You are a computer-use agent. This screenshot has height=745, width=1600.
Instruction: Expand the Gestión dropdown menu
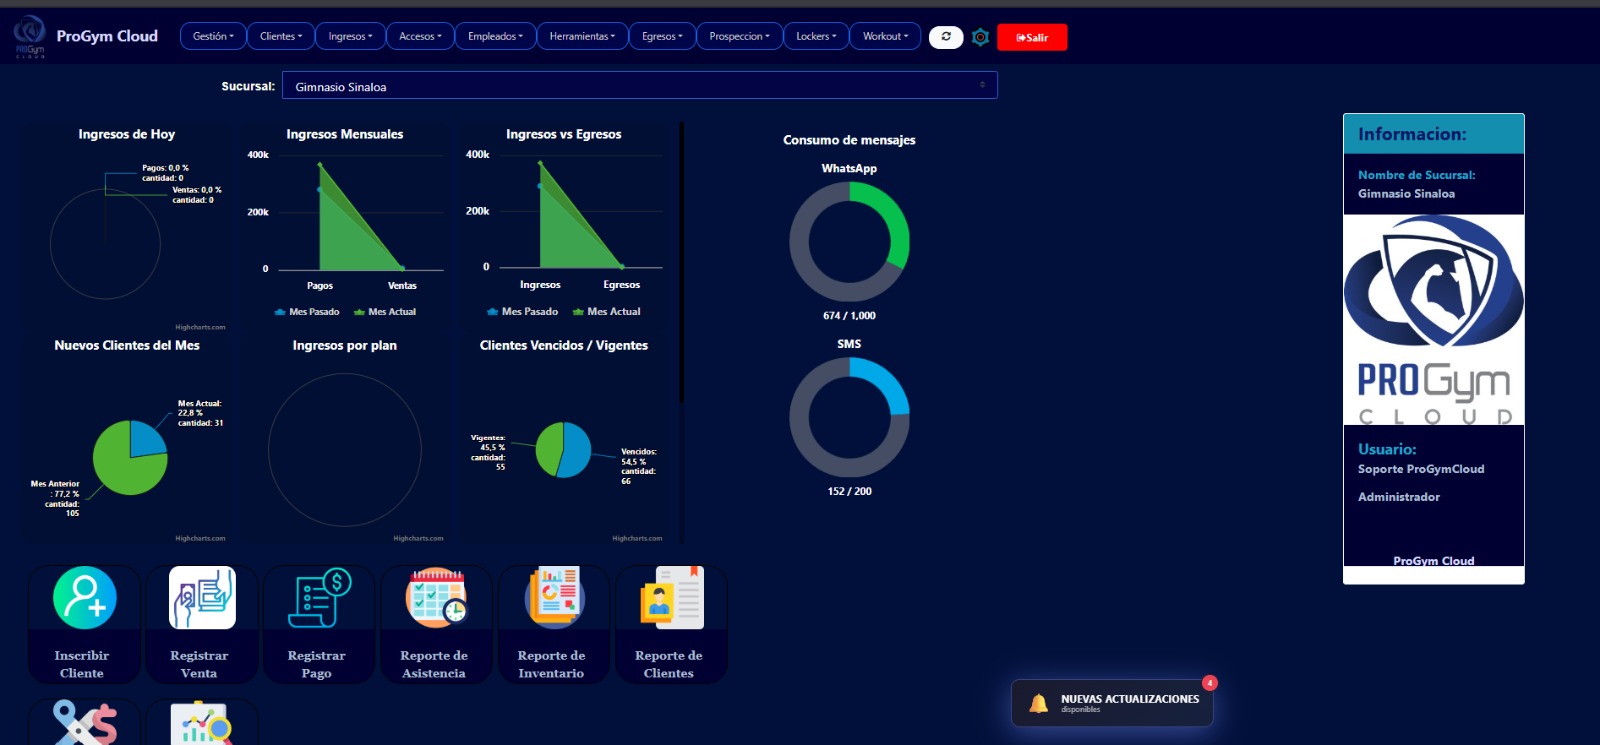click(213, 36)
